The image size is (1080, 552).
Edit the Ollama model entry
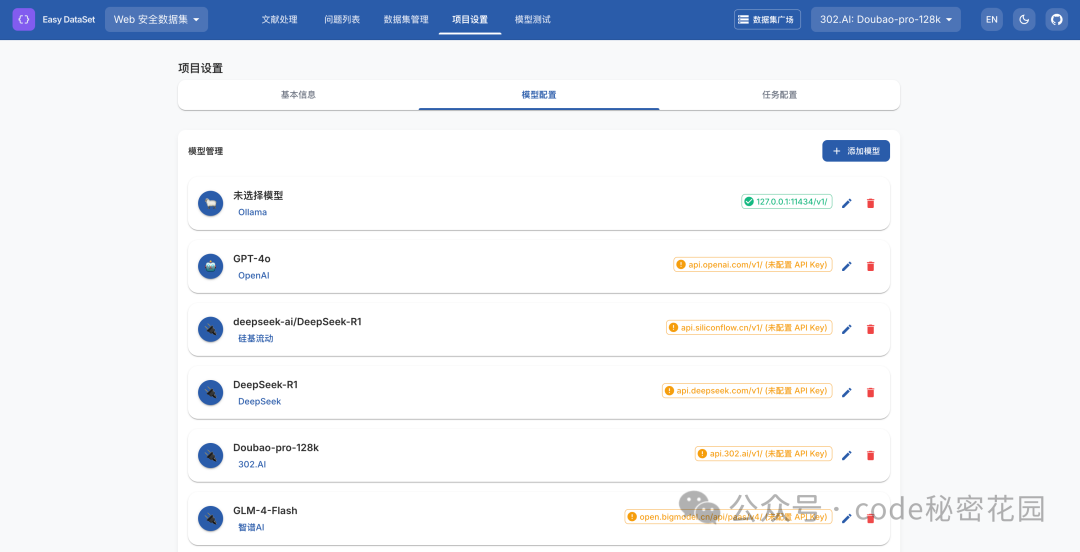coord(847,203)
